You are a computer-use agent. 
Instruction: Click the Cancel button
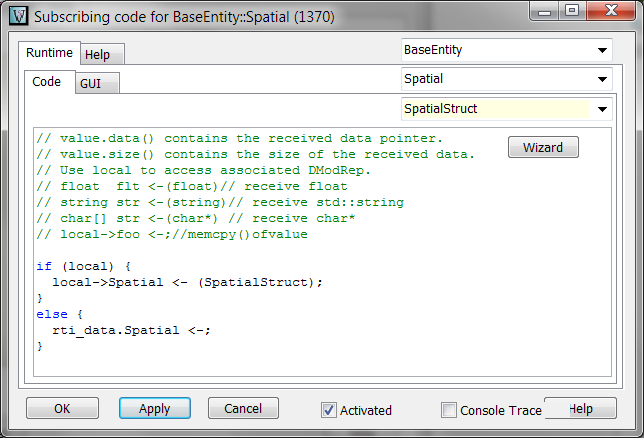point(243,408)
